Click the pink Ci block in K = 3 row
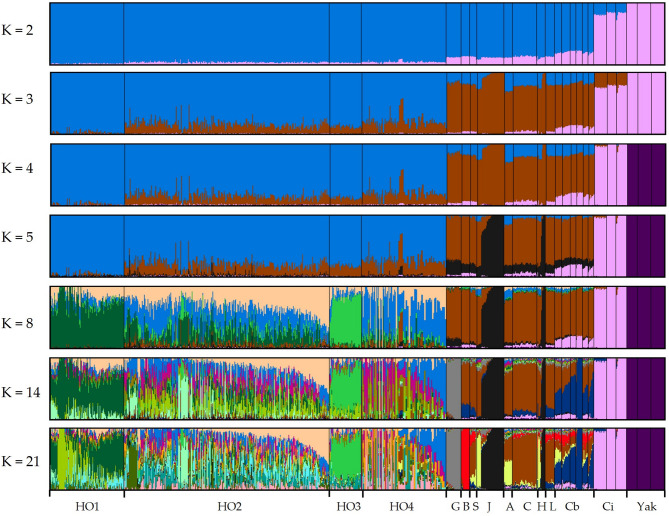This screenshot has height=516, width=669. [x=610, y=108]
